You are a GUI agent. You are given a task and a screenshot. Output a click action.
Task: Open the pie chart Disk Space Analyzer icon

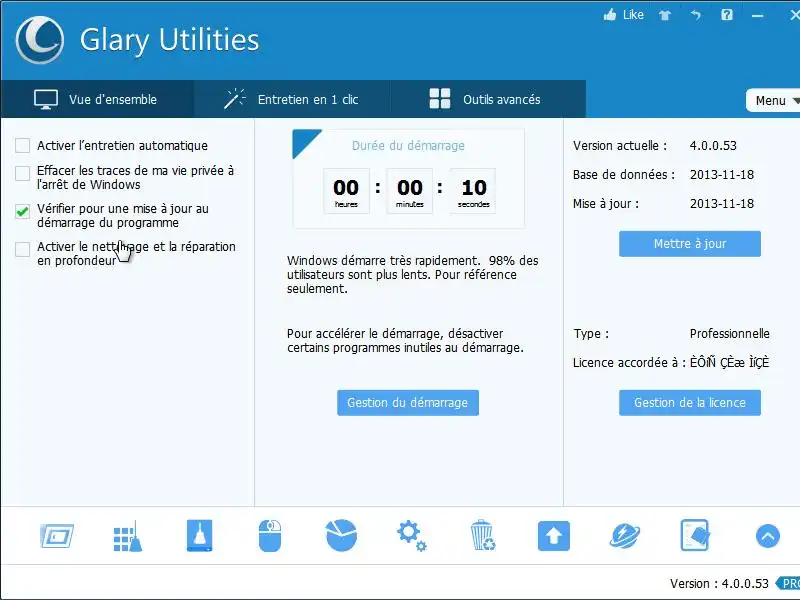pos(341,536)
